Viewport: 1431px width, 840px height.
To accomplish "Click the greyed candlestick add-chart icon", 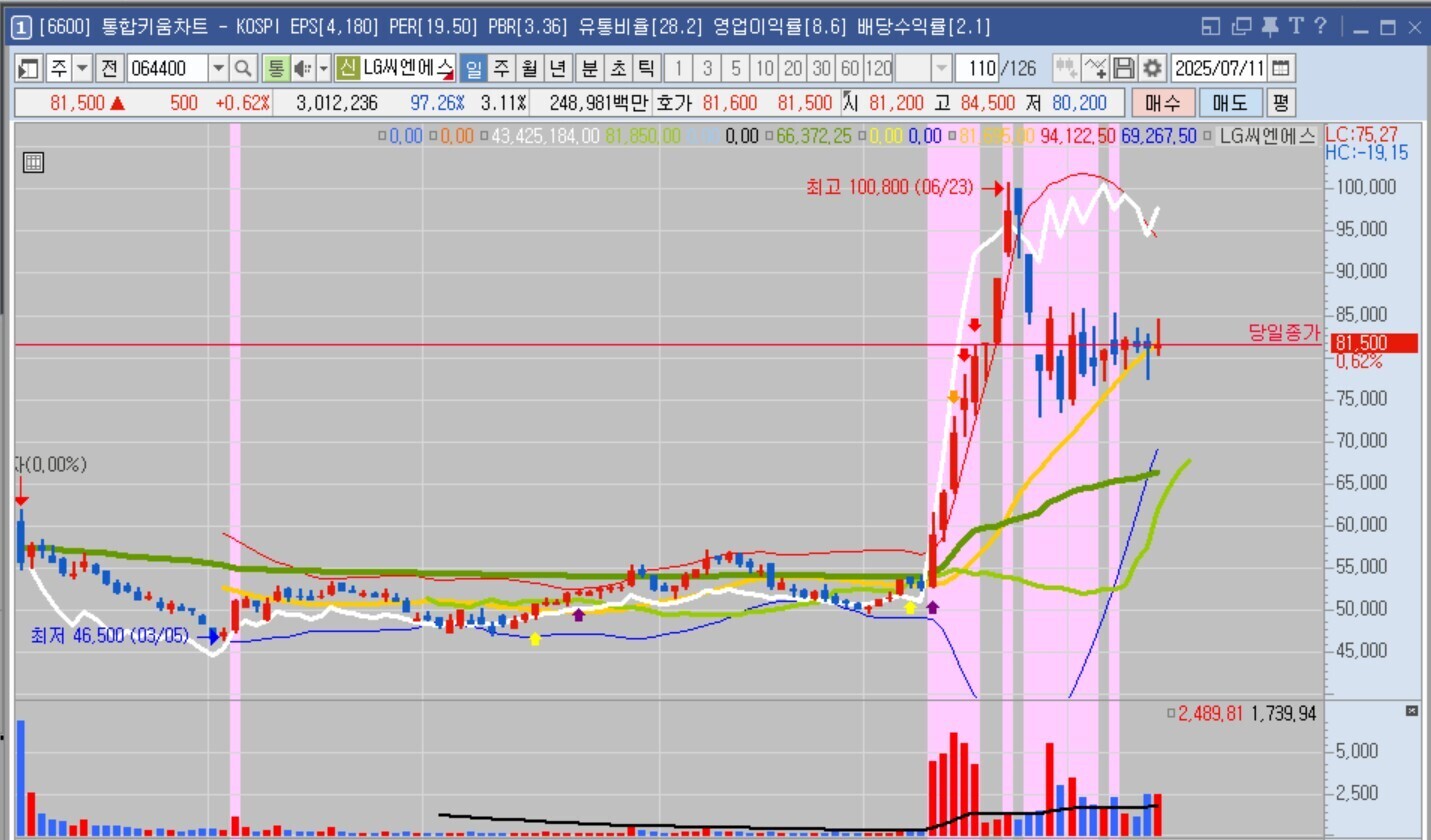I will 1066,68.
